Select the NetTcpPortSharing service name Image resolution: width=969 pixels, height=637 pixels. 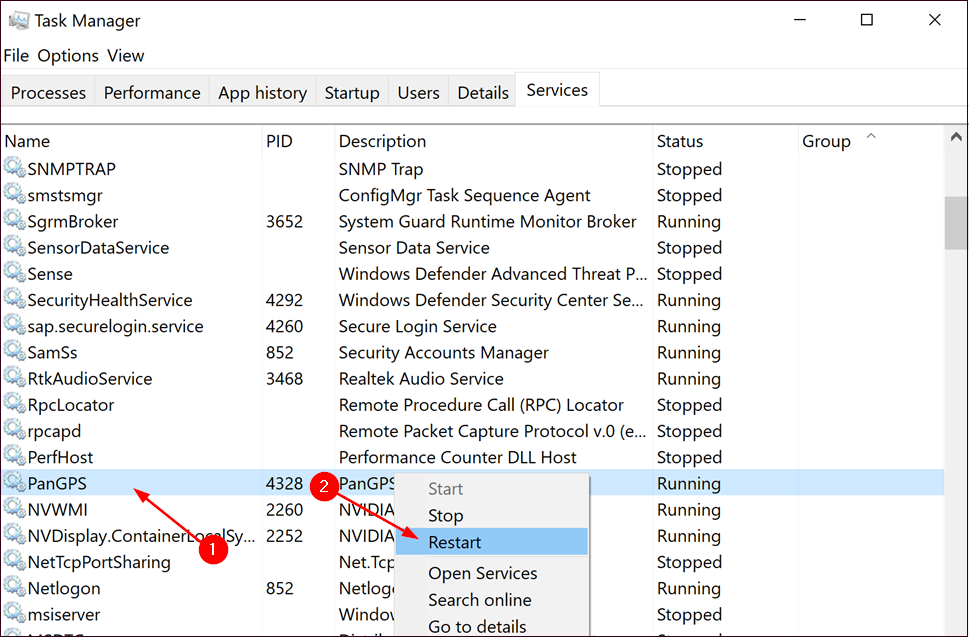tap(99, 562)
